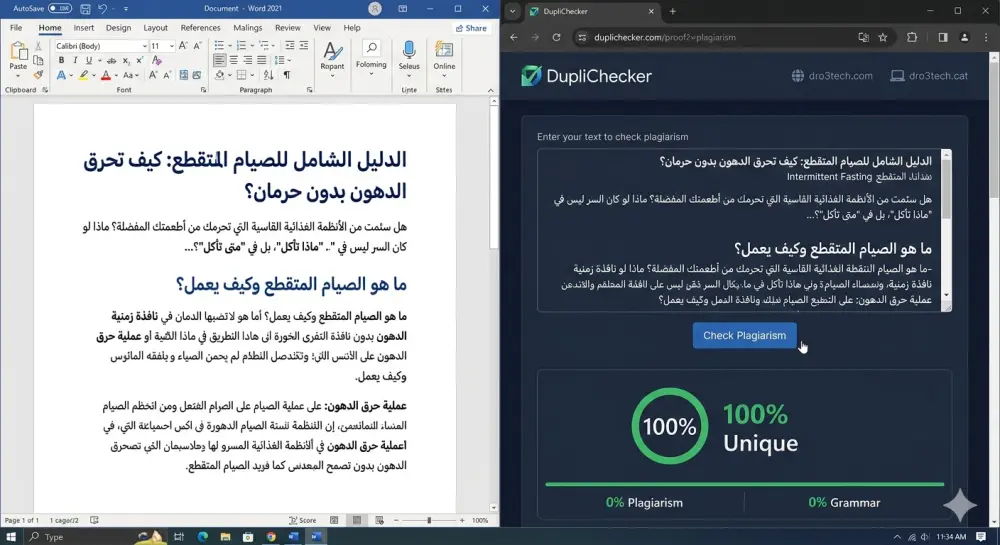Click the find magnifier icon in ribbon
Image resolution: width=1000 pixels, height=545 pixels.
coord(371,48)
